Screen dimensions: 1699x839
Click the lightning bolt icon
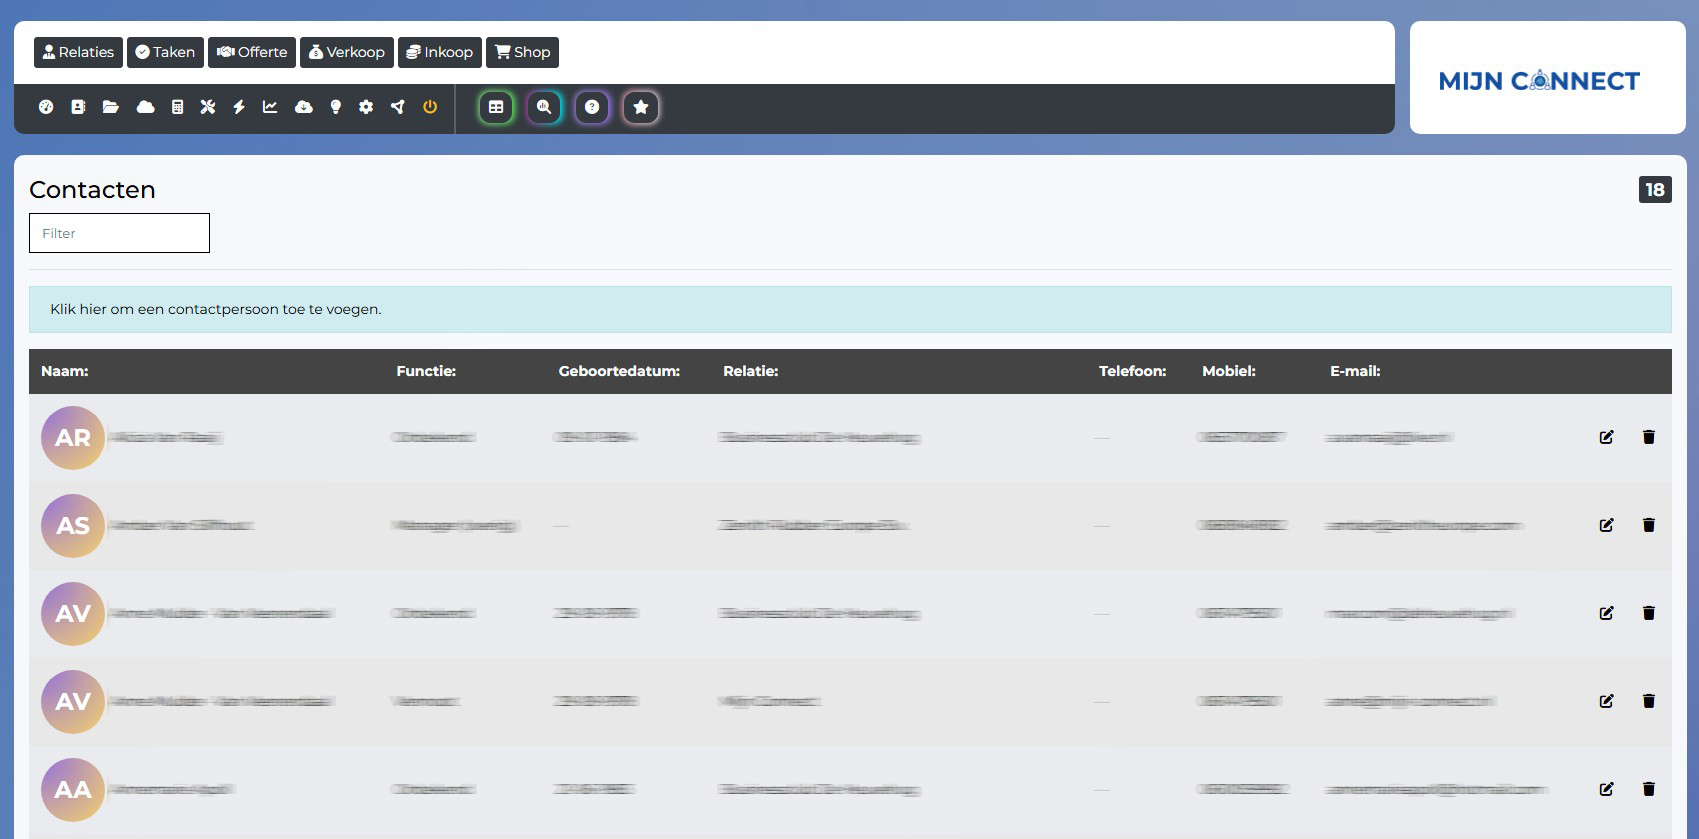[239, 107]
